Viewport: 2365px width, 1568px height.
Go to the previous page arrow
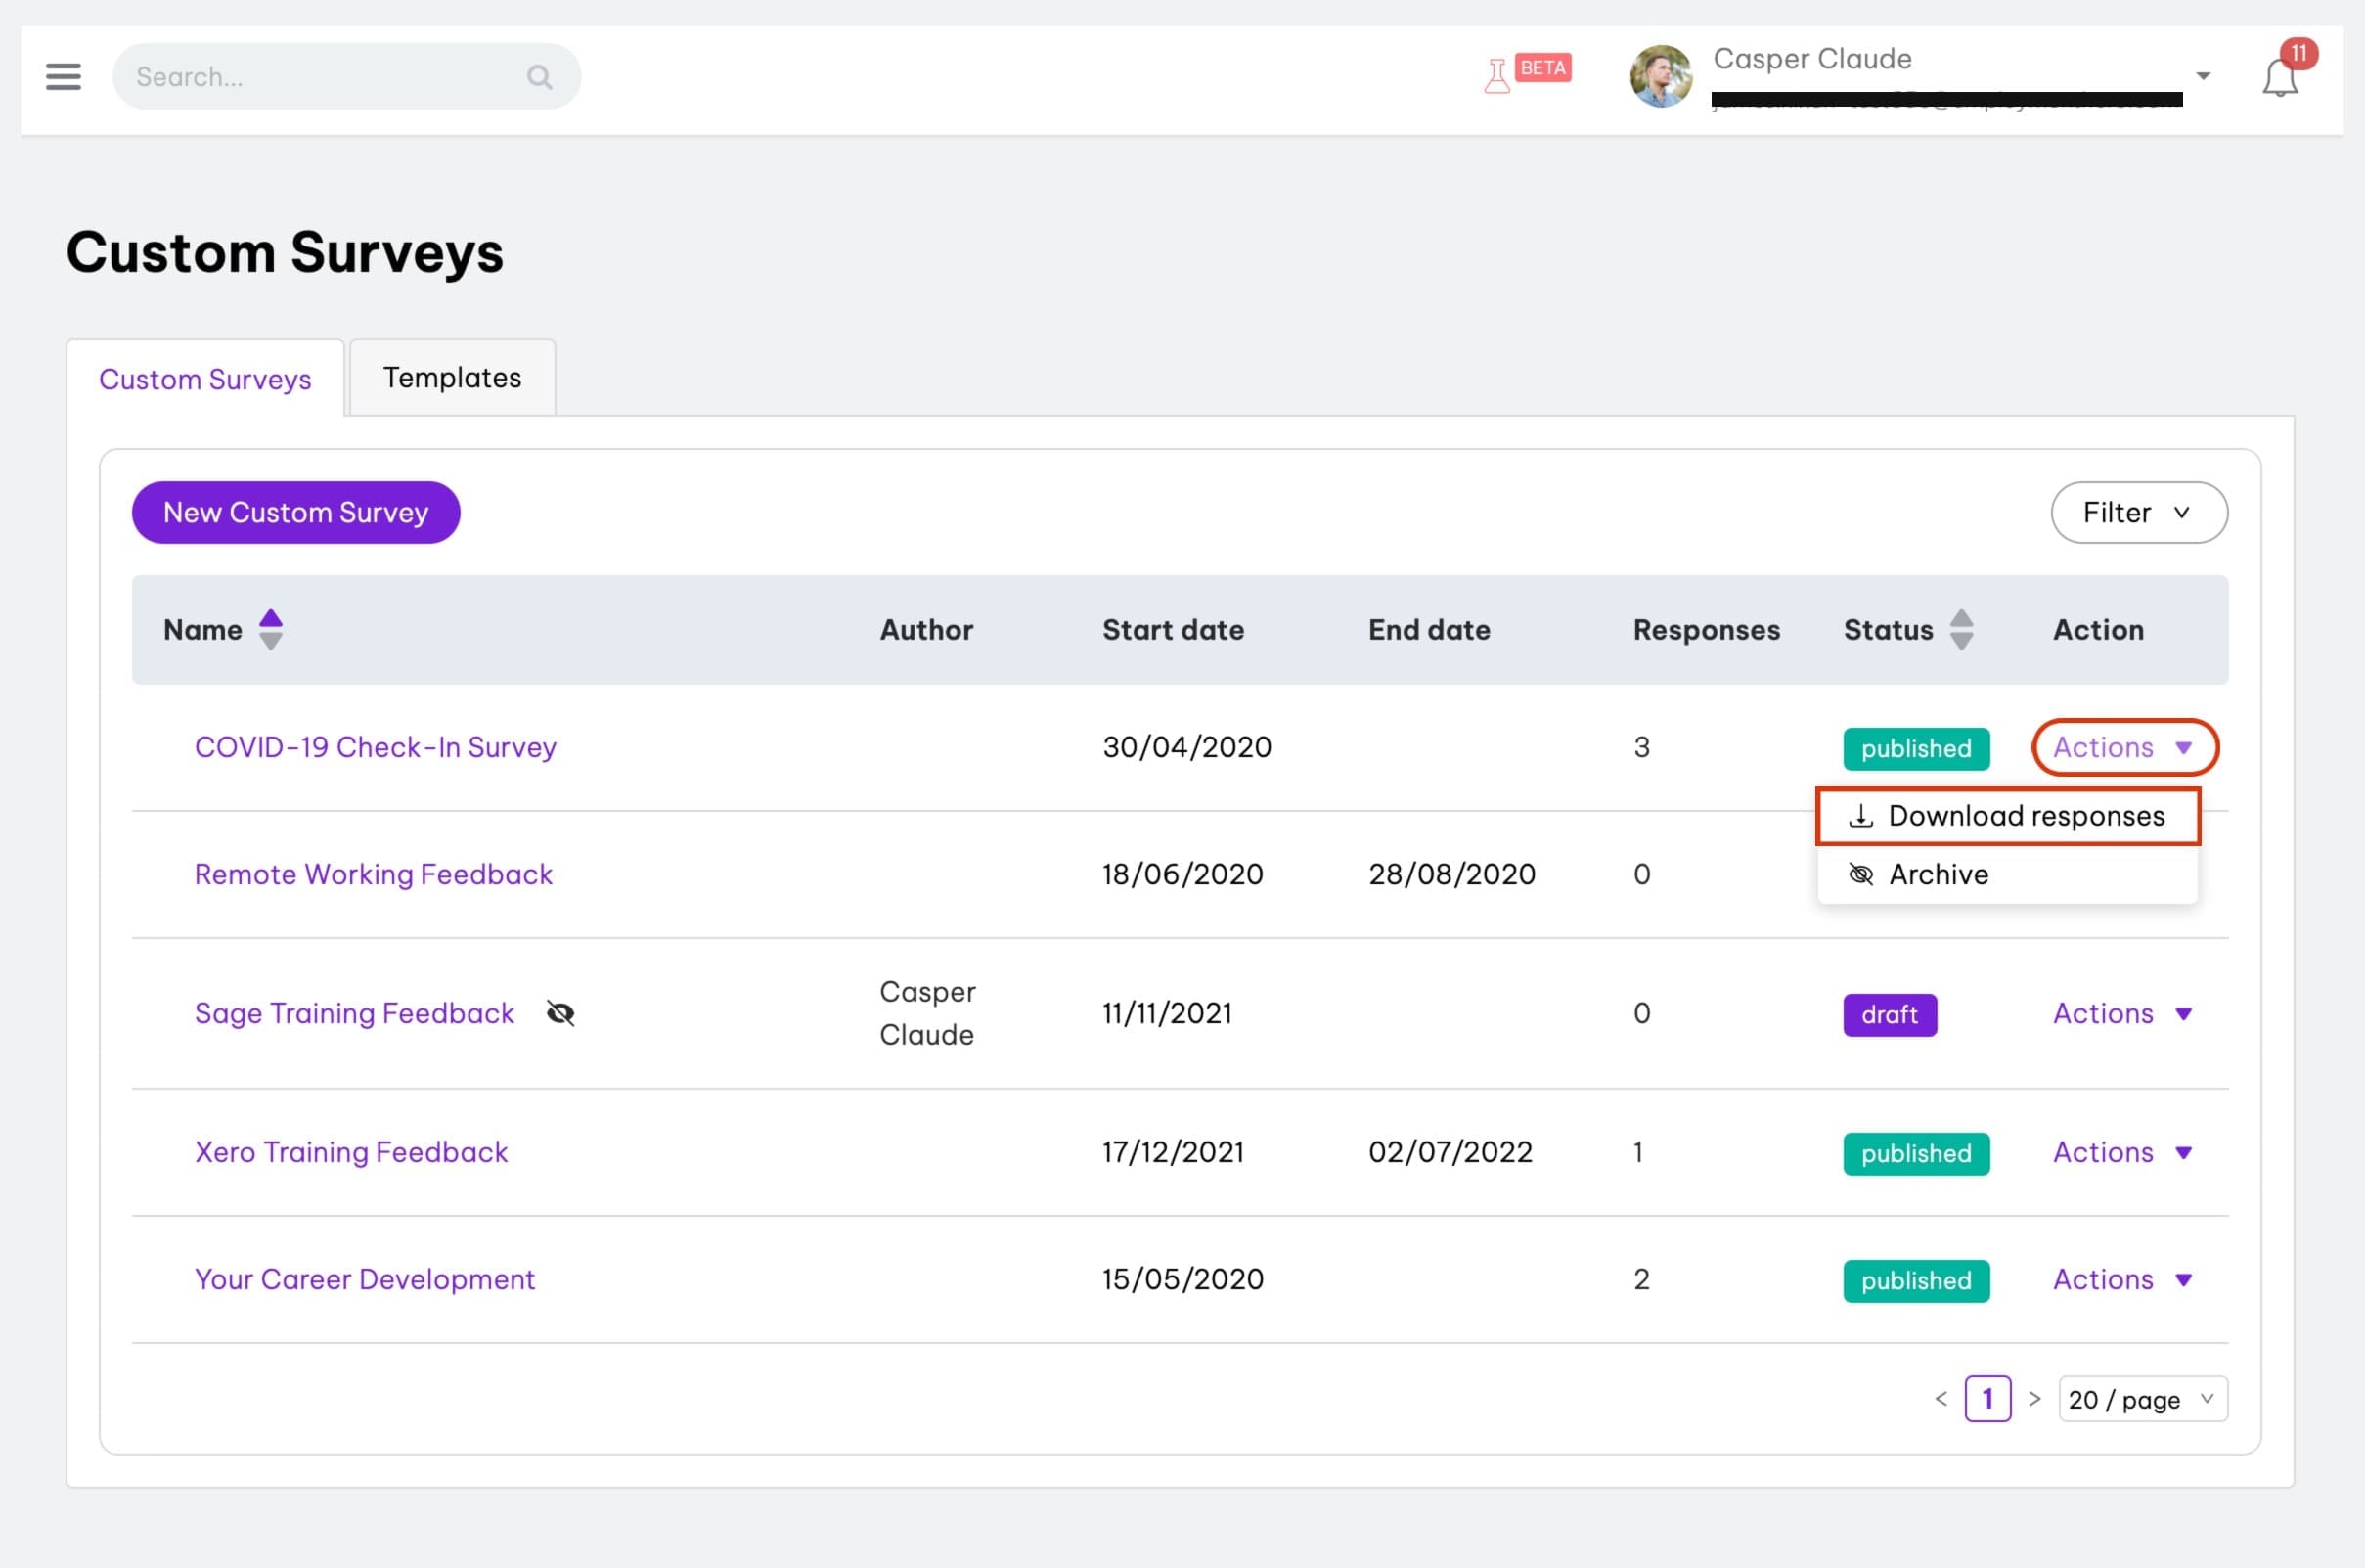[x=1940, y=1398]
